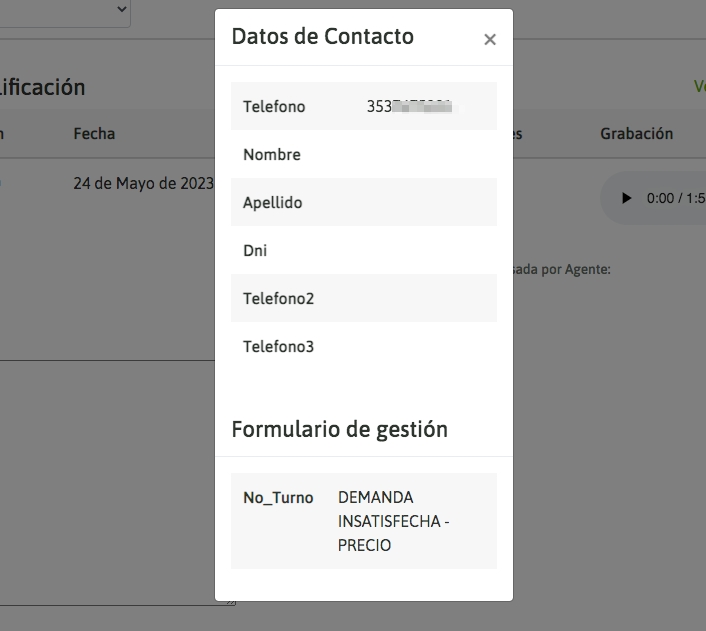Select the Telefono row in the dialog
This screenshot has width=706, height=631.
pos(274,106)
